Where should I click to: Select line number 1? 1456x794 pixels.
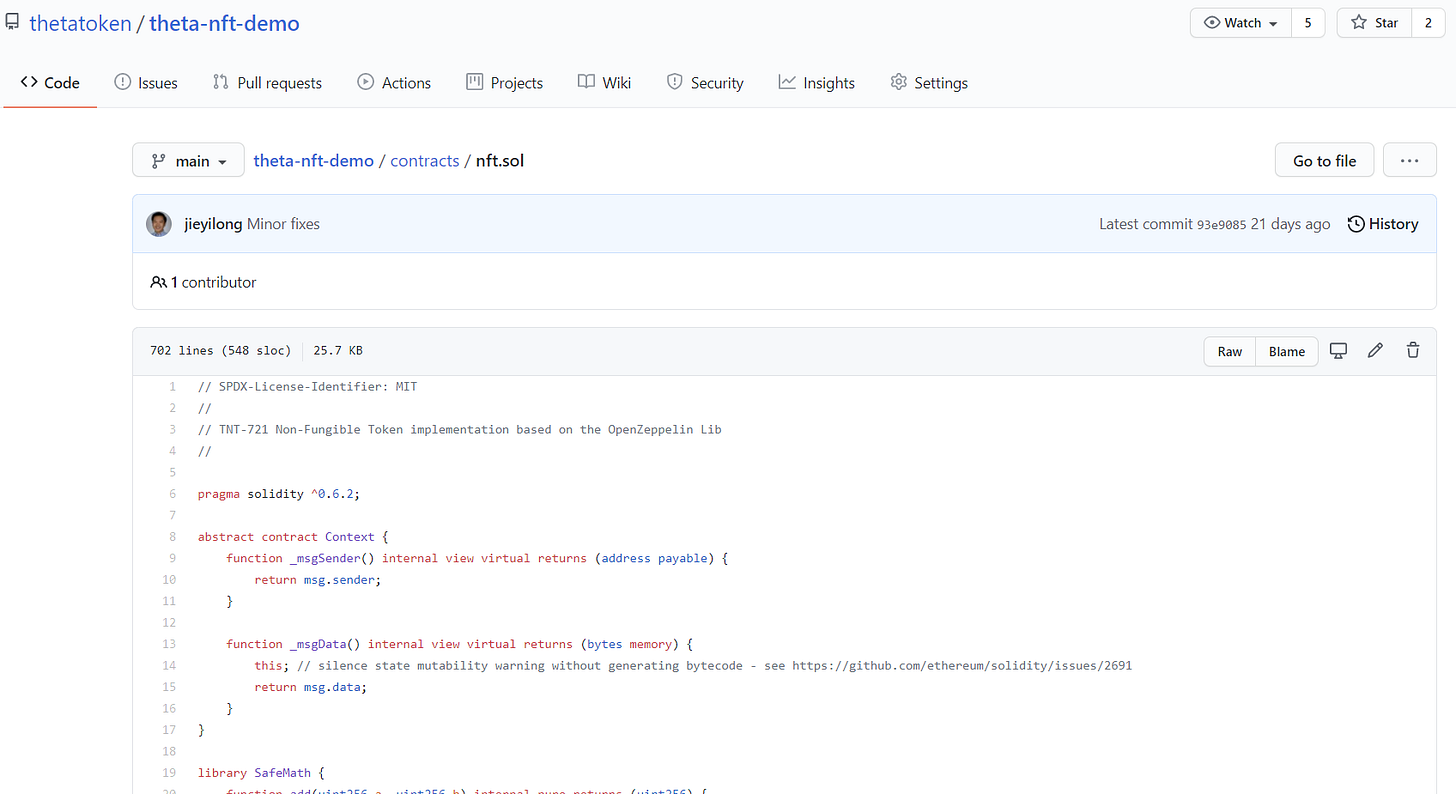(172, 386)
